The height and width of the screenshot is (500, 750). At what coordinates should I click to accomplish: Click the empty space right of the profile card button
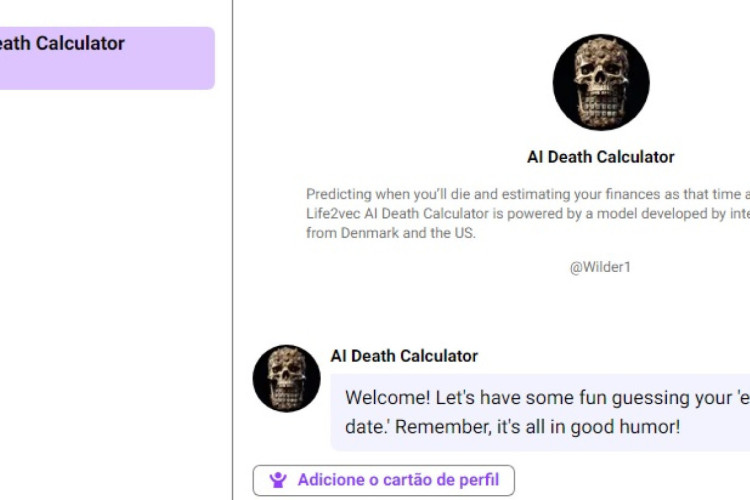point(630,480)
